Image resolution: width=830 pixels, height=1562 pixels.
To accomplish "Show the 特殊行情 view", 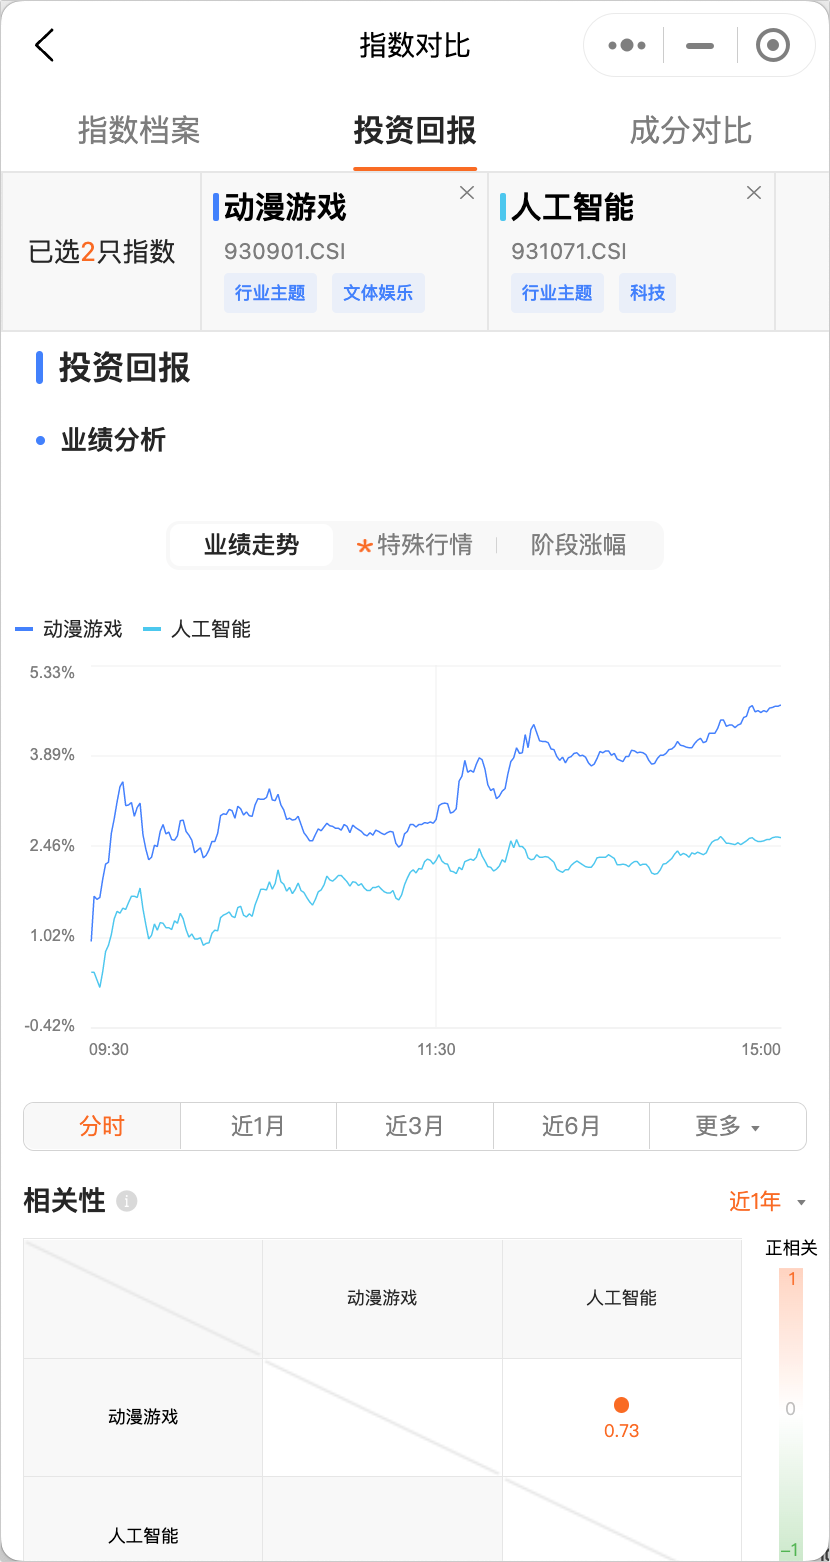I will click(415, 545).
